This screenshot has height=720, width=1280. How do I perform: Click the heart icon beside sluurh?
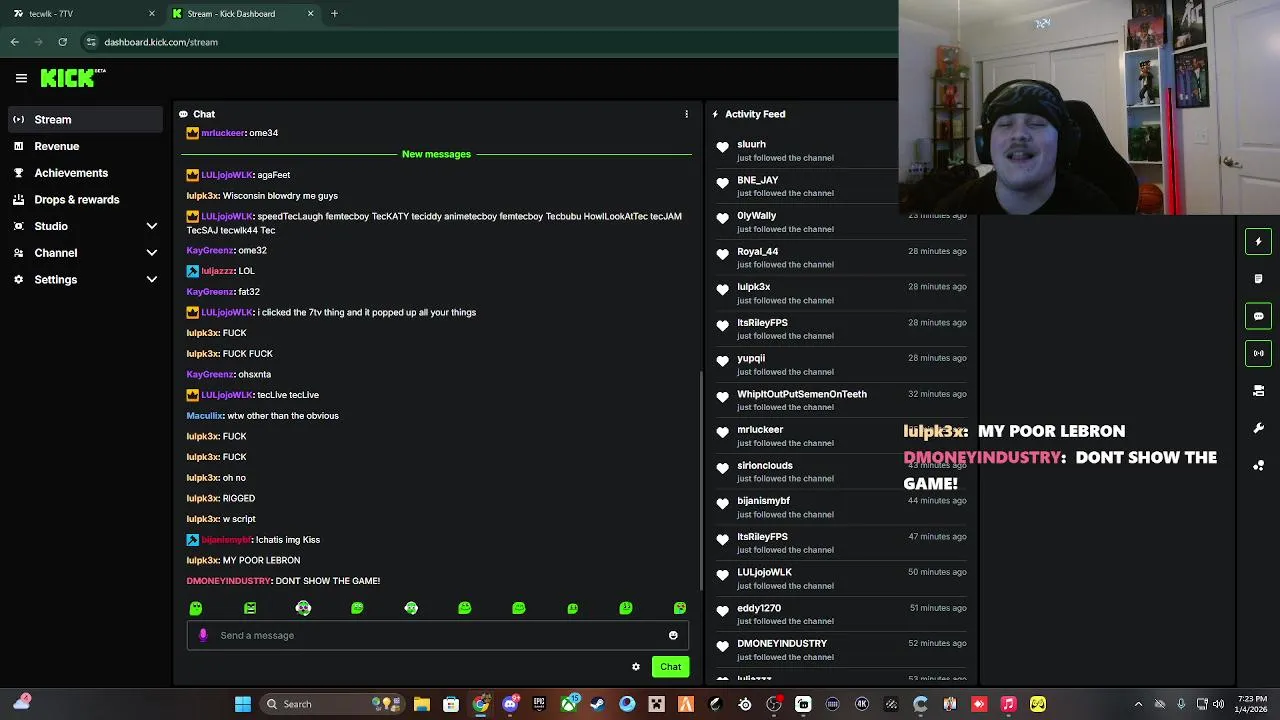point(722,147)
